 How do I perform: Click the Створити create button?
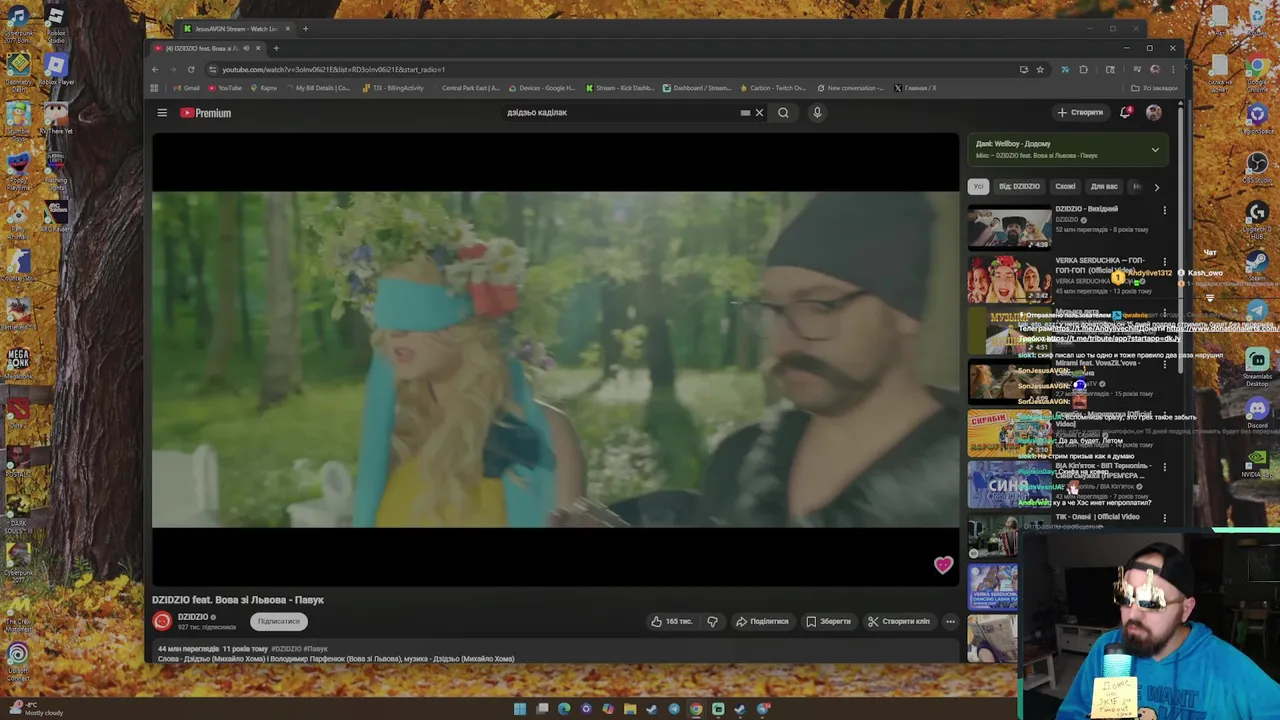(1080, 113)
